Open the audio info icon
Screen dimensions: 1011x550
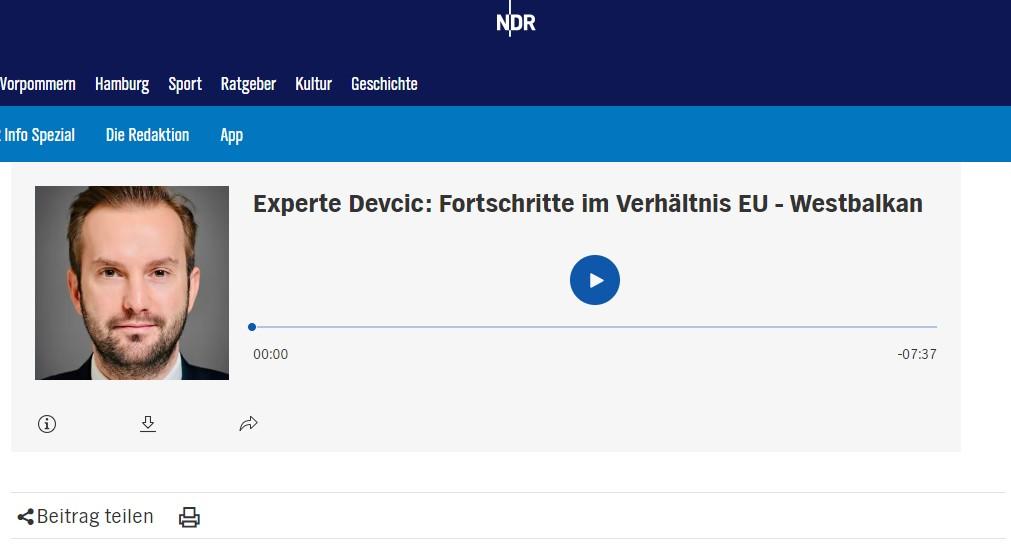pos(47,424)
